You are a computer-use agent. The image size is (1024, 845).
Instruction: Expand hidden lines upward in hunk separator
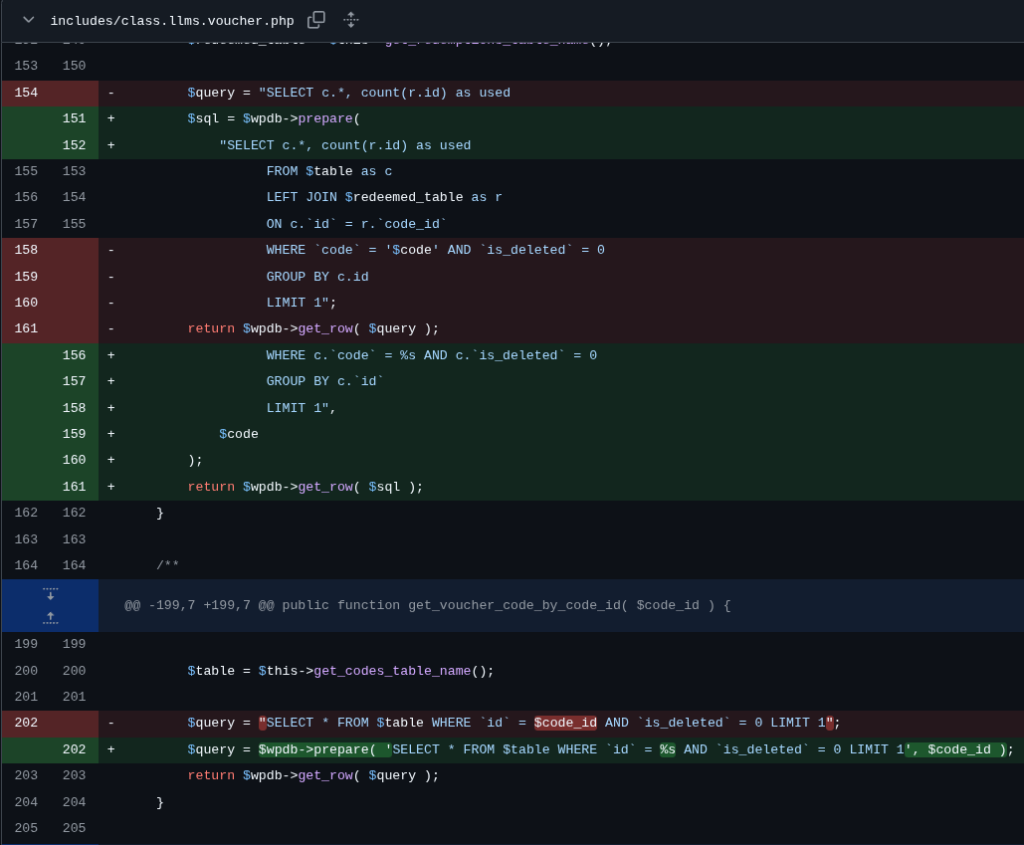coord(50,617)
